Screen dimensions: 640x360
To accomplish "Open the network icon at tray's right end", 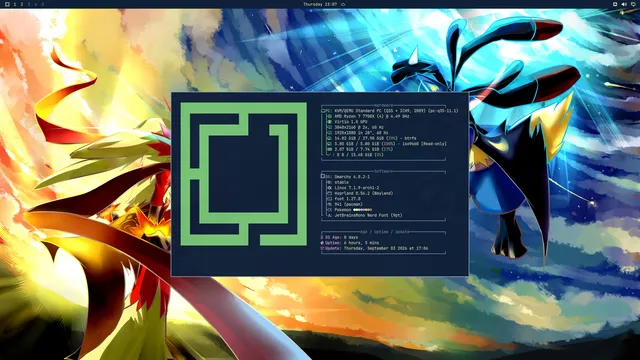I will click(x=633, y=4).
